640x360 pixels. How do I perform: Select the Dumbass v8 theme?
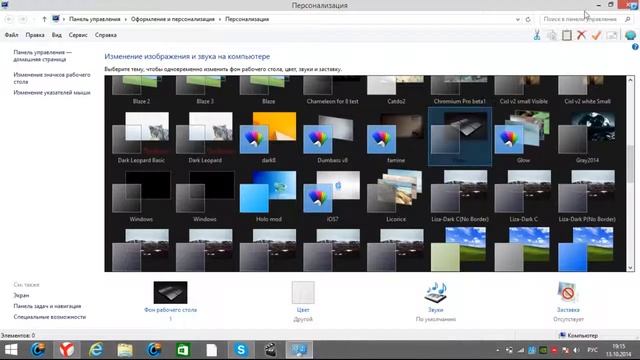point(332,138)
